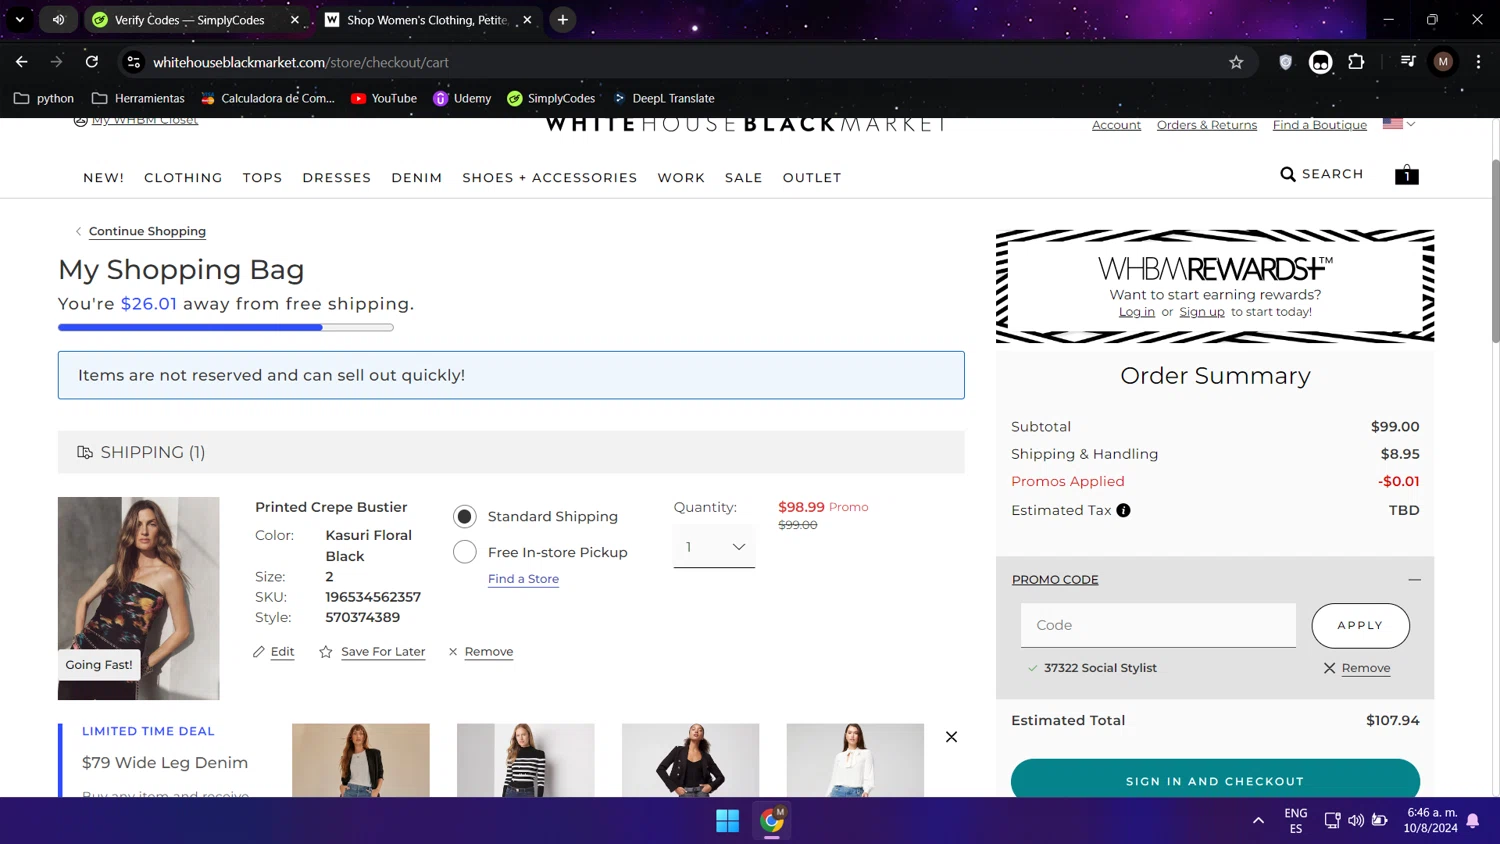The width and height of the screenshot is (1500, 844).
Task: Click the free shipping progress bar
Action: pos(226,327)
